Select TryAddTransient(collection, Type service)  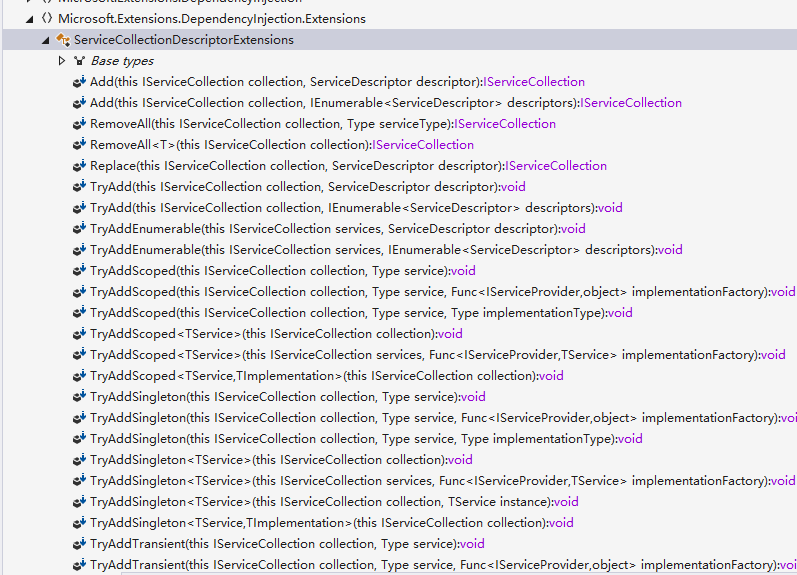[x=287, y=544]
